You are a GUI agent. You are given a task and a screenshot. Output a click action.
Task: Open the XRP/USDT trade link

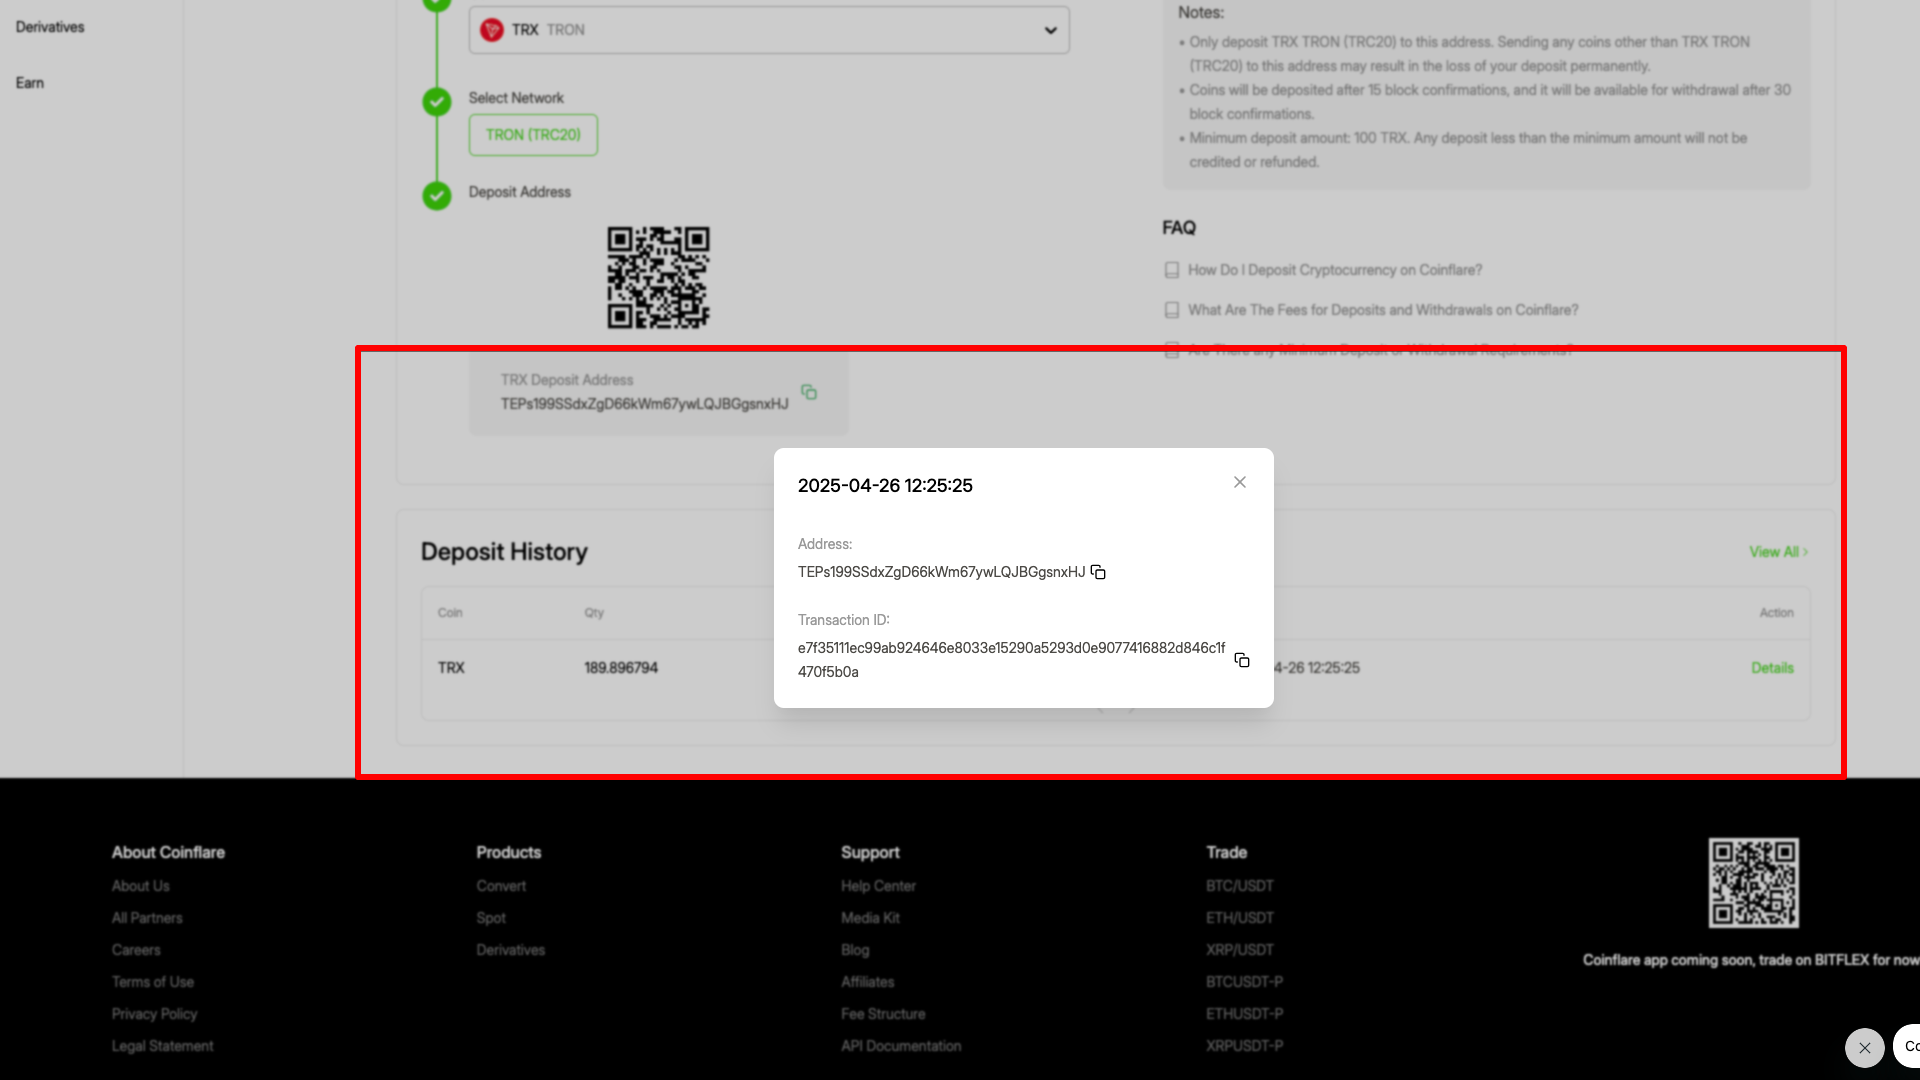coord(1240,950)
